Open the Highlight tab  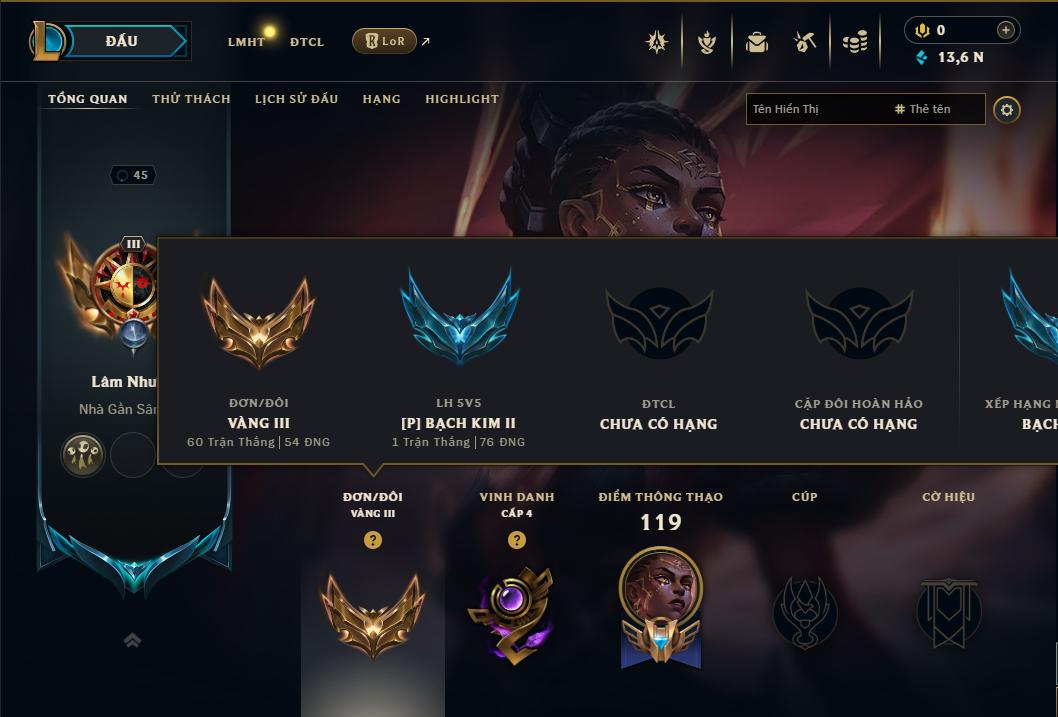462,99
